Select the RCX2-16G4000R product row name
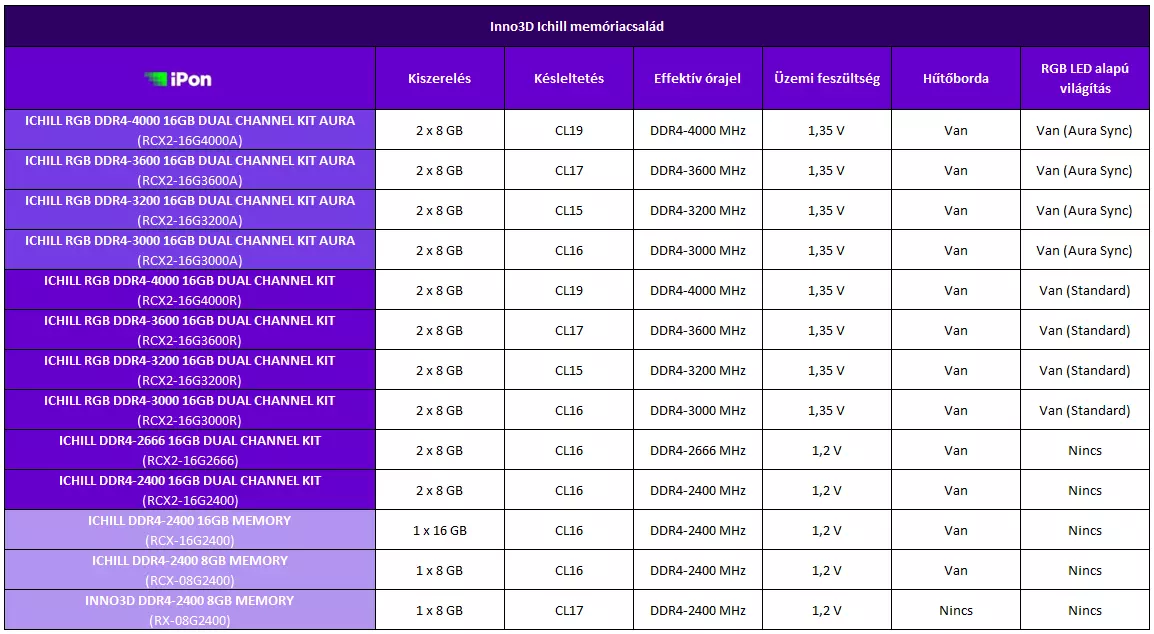 [190, 290]
